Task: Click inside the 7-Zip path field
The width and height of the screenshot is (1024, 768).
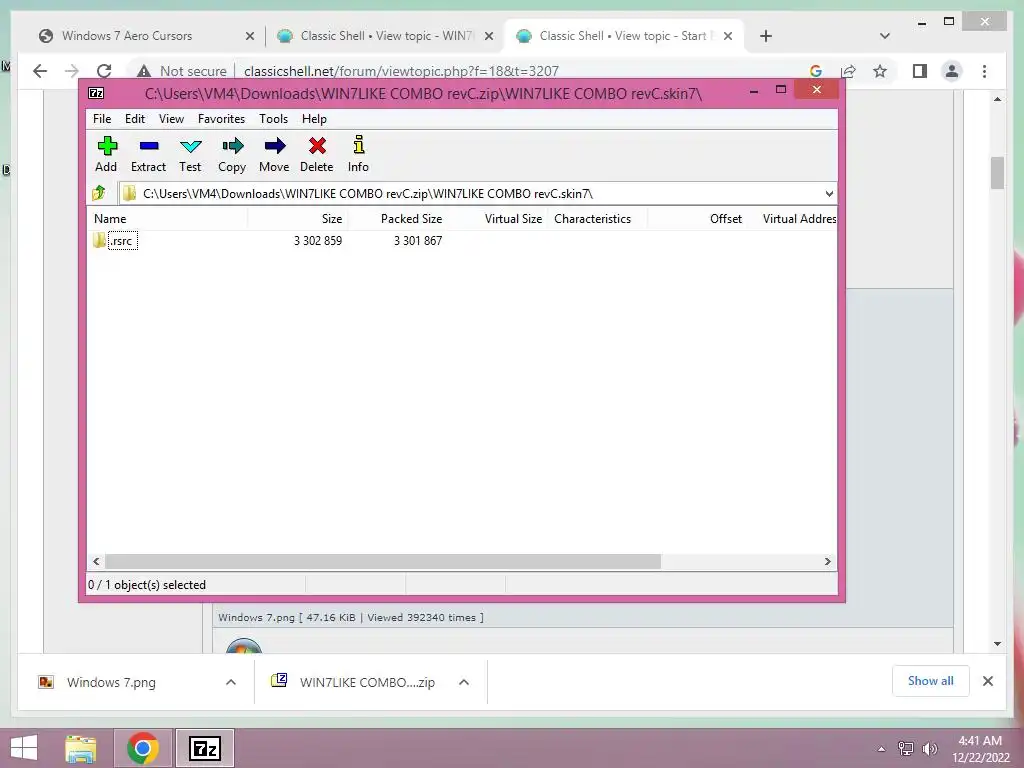Action: 477,193
